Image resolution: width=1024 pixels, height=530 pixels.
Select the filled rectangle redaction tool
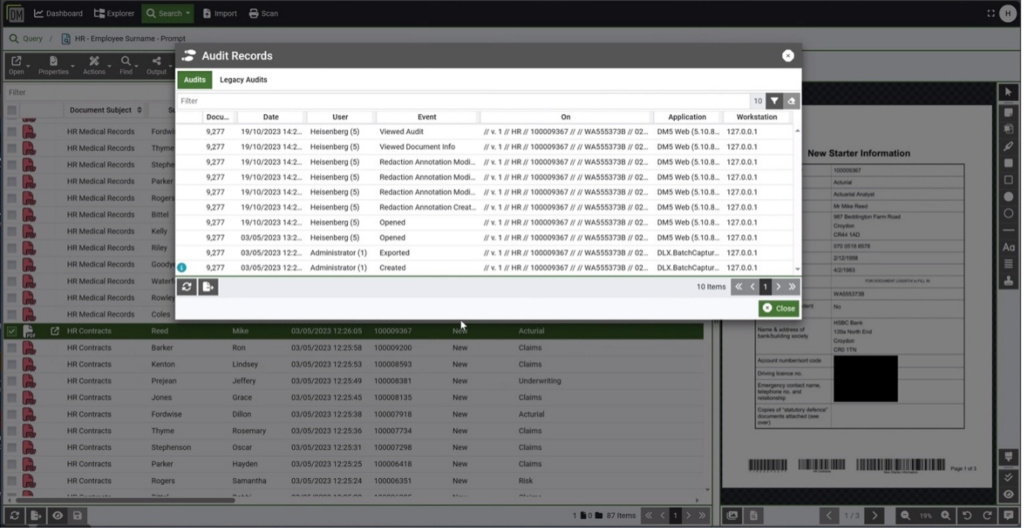[x=1008, y=163]
